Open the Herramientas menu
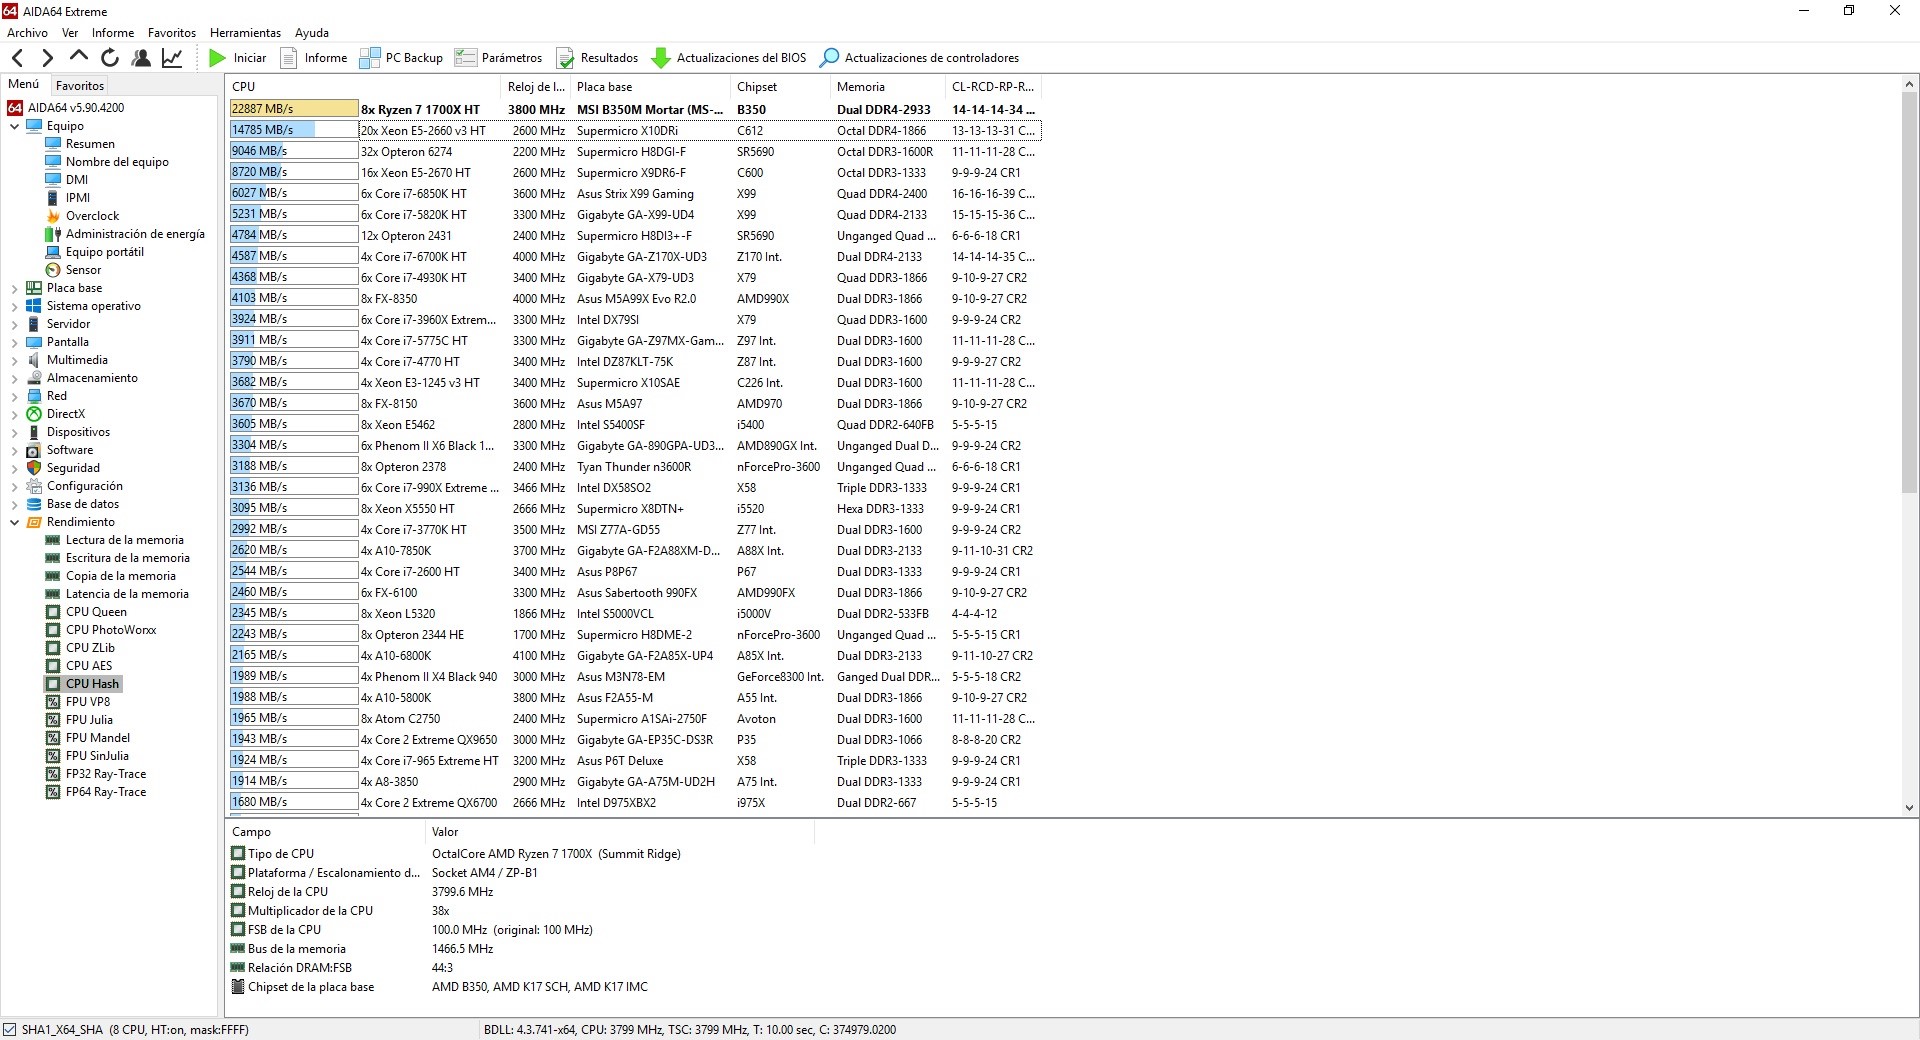 pos(245,33)
